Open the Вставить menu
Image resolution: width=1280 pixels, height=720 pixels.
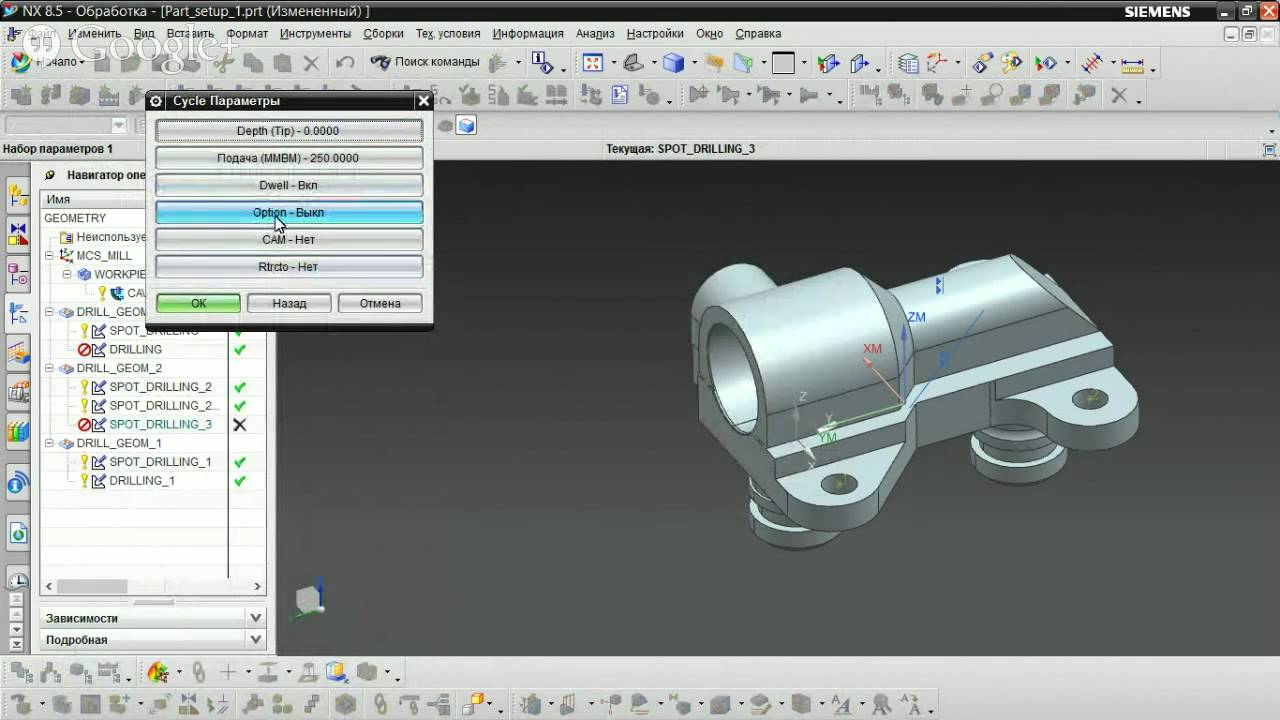pos(190,33)
